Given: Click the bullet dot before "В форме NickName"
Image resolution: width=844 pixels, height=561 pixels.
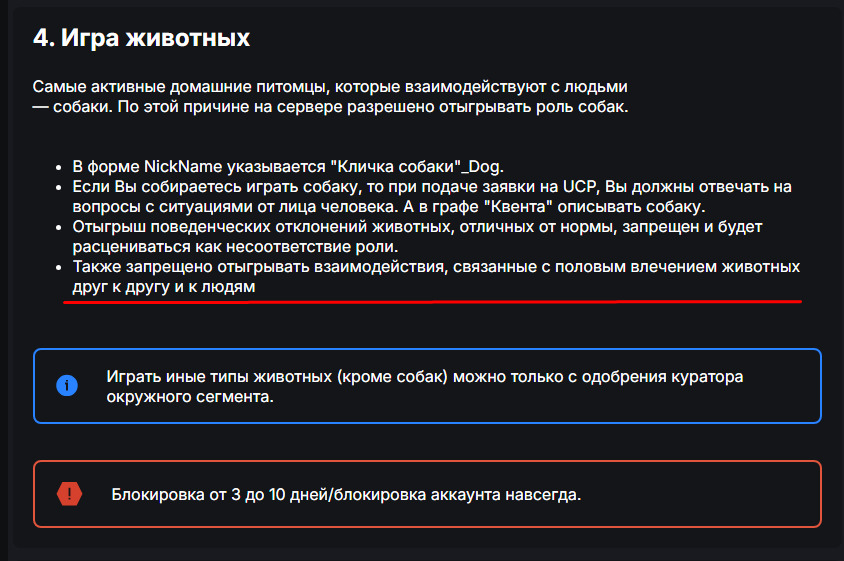Looking at the screenshot, I should [x=61, y=167].
